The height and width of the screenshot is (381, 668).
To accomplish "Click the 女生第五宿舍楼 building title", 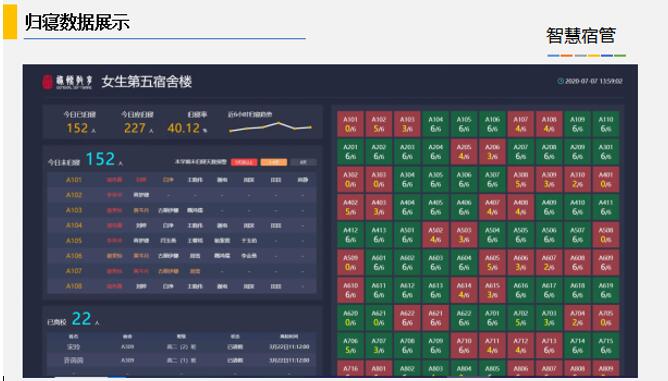I will coord(147,82).
